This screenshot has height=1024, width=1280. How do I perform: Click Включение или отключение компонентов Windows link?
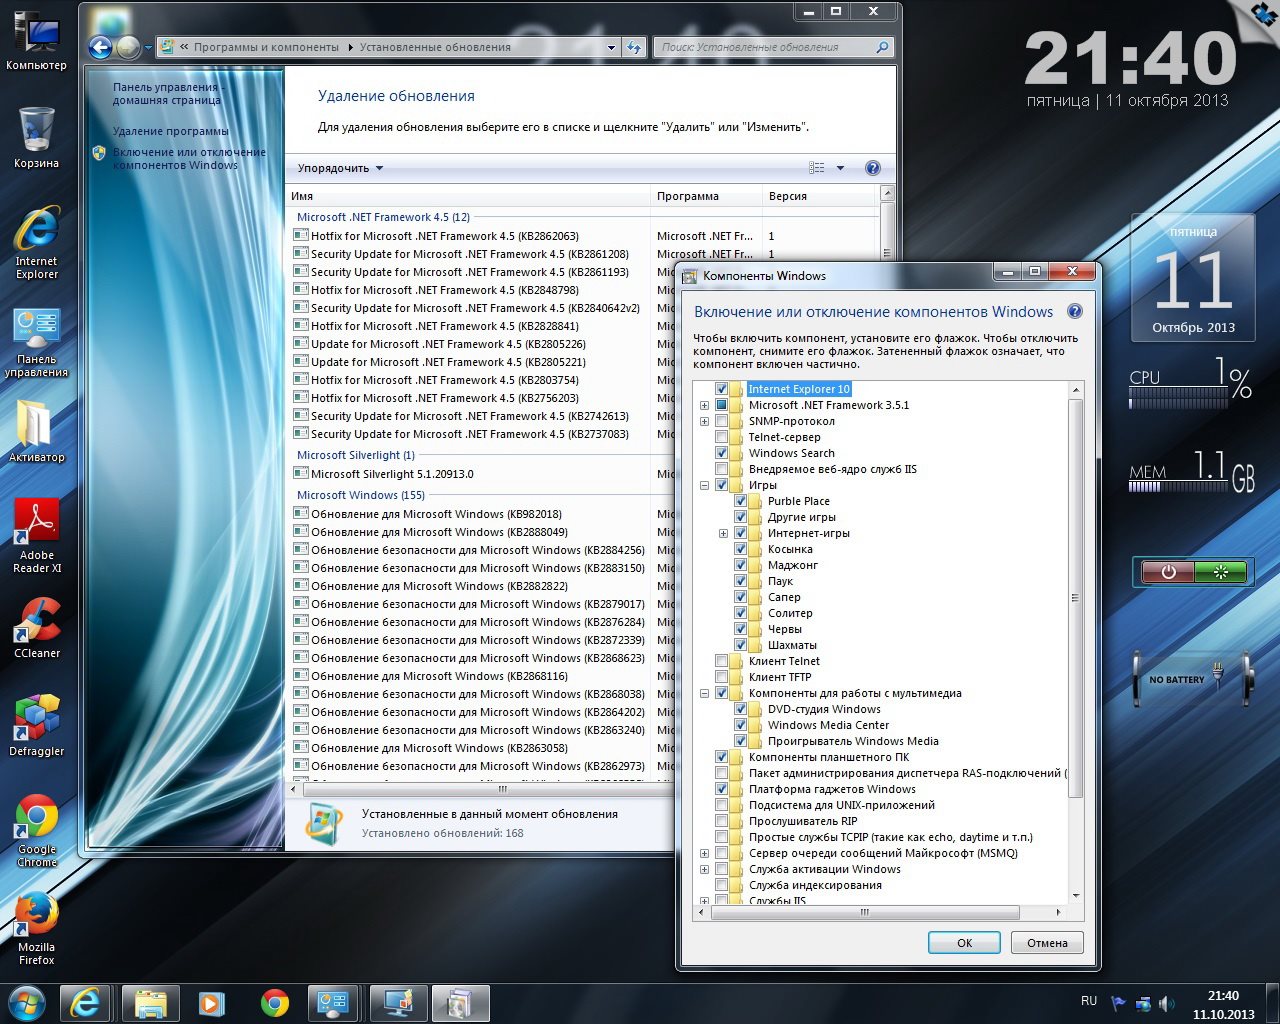pos(188,159)
